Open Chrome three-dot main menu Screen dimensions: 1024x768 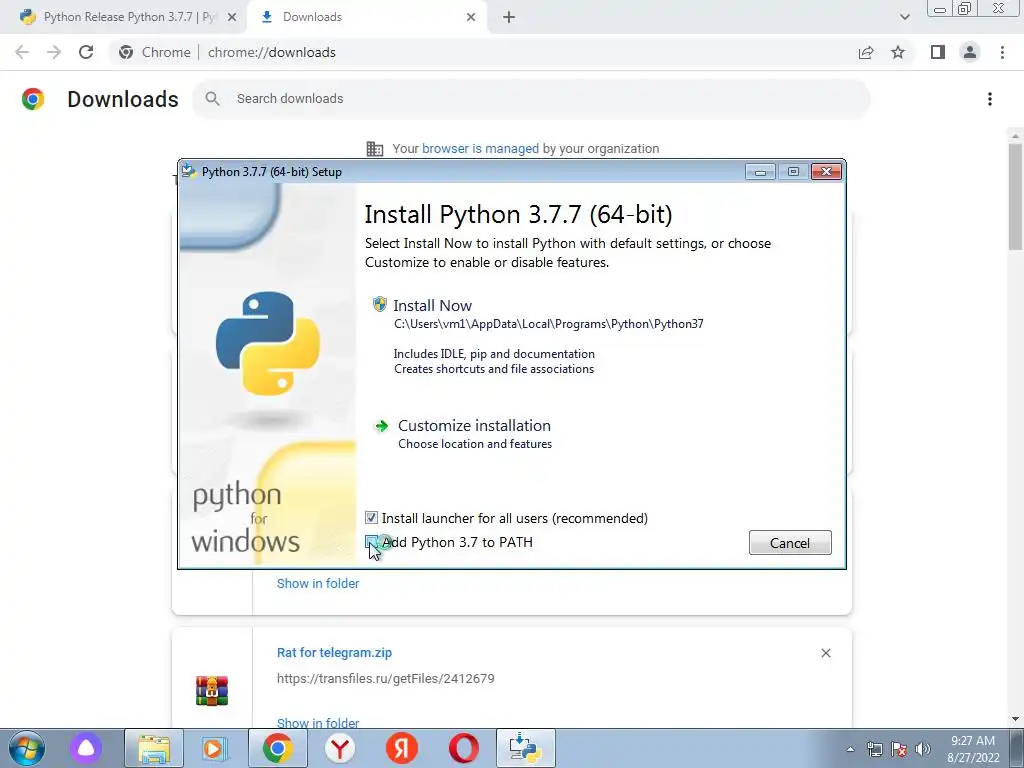click(x=1002, y=52)
